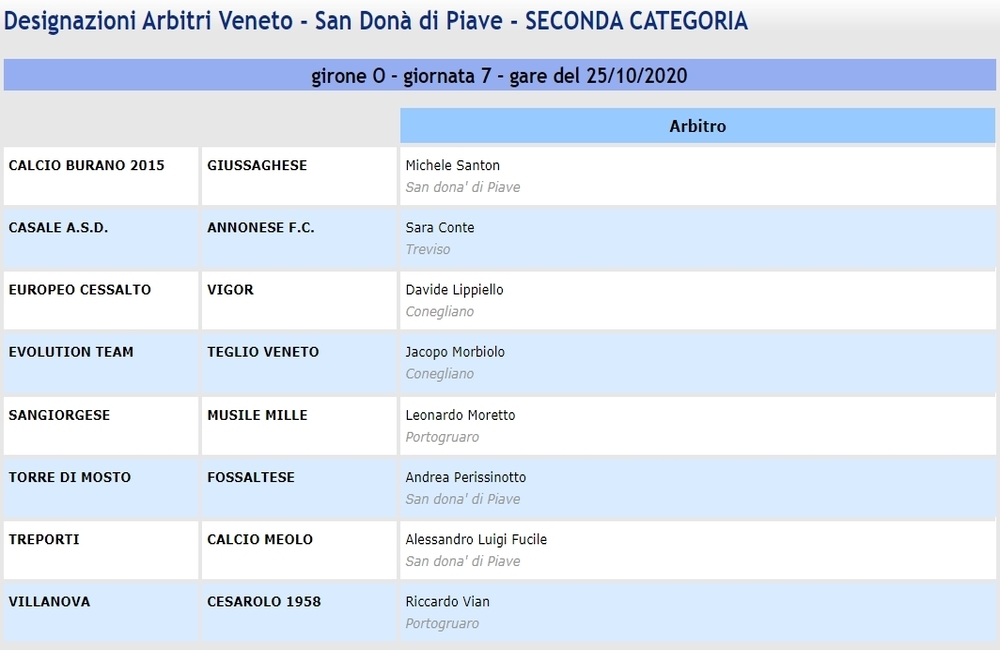Select EUROPEO CESSALTO team cell
1000x650 pixels.
coord(101,300)
